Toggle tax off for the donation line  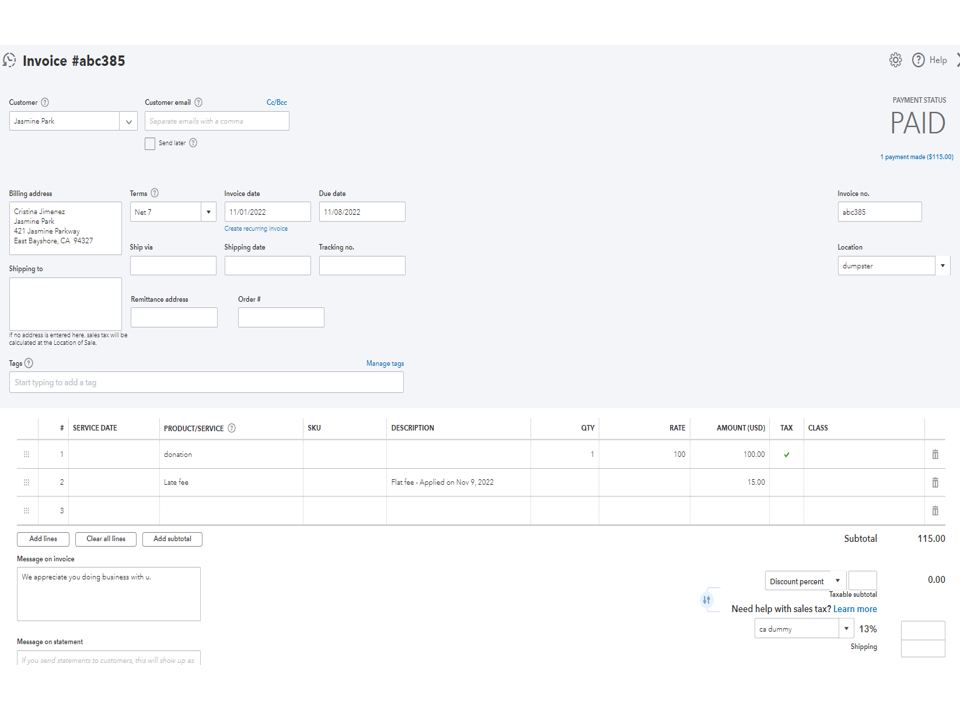click(786, 453)
